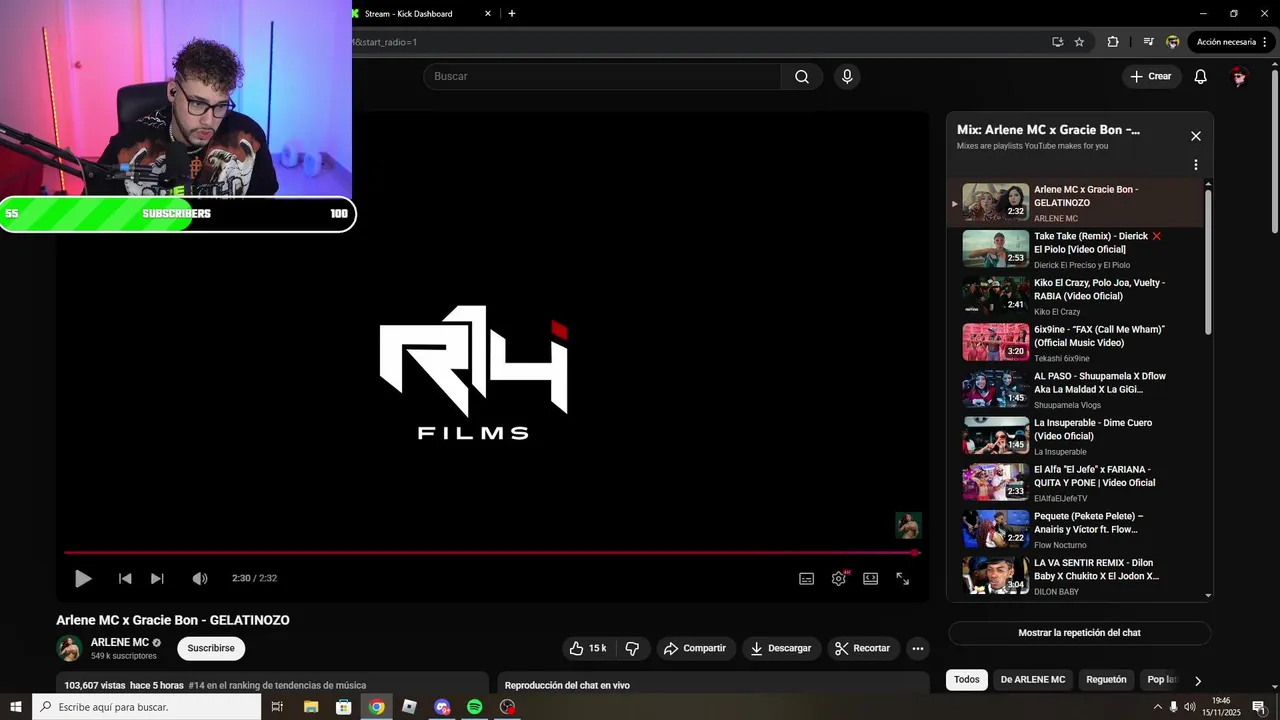
Task: Open a new browser tab
Action: point(512,14)
